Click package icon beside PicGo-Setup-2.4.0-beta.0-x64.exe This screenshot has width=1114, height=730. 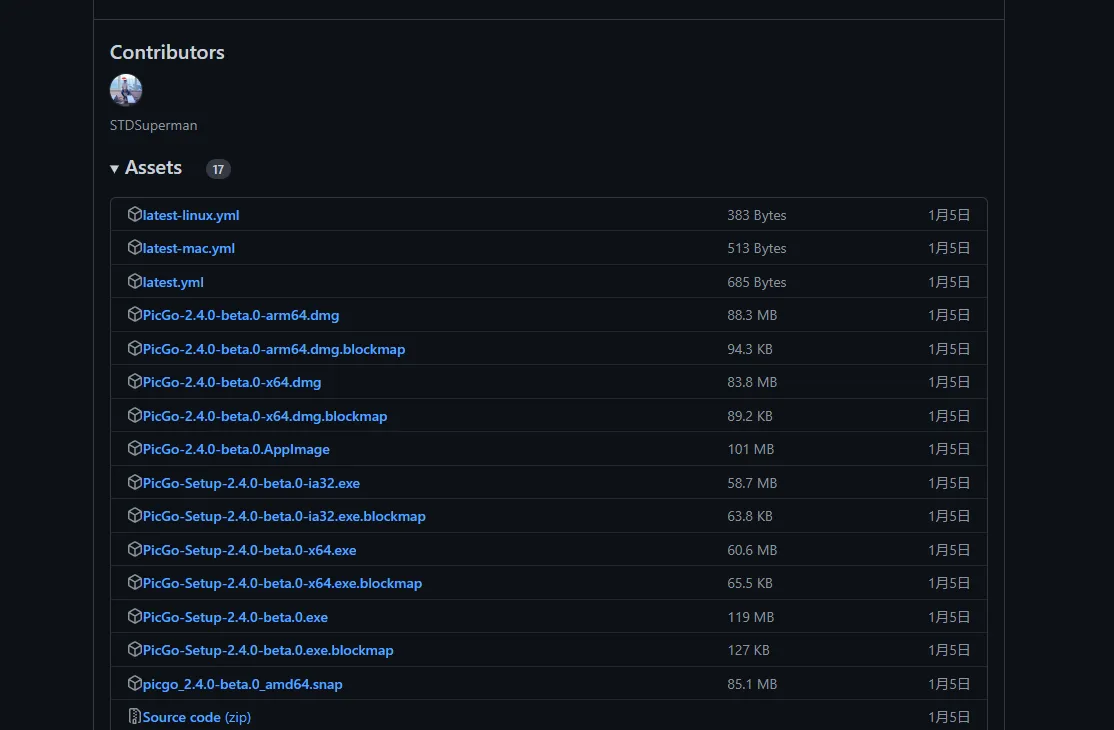135,550
